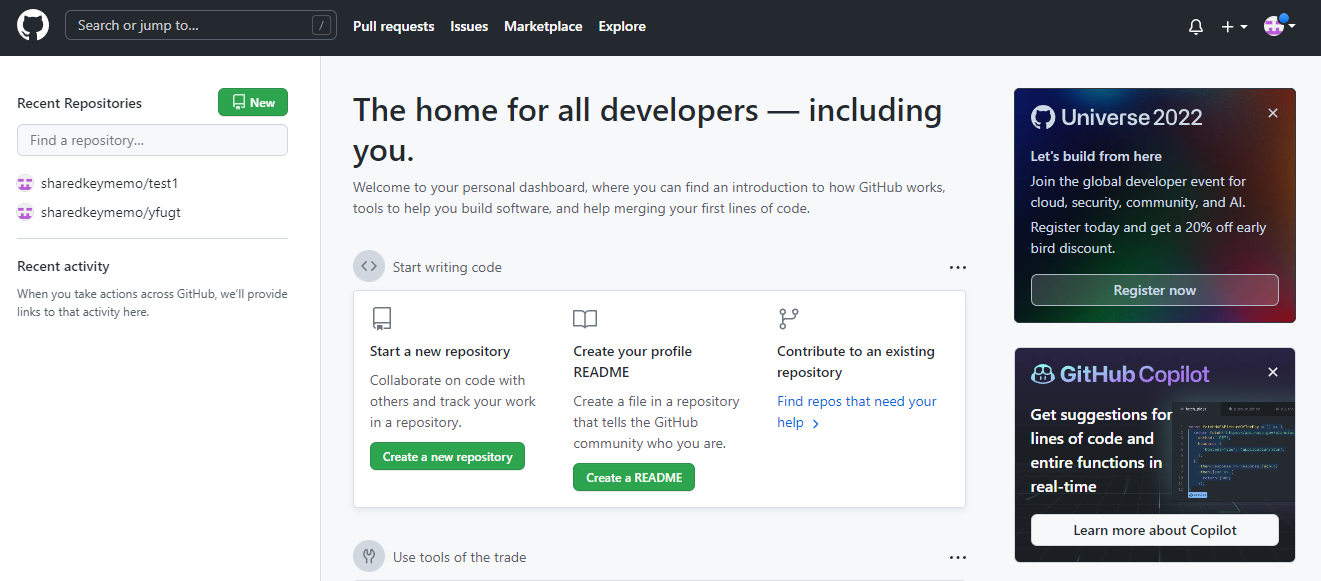1321x581 pixels.
Task: Open the Issues page
Action: coord(469,26)
